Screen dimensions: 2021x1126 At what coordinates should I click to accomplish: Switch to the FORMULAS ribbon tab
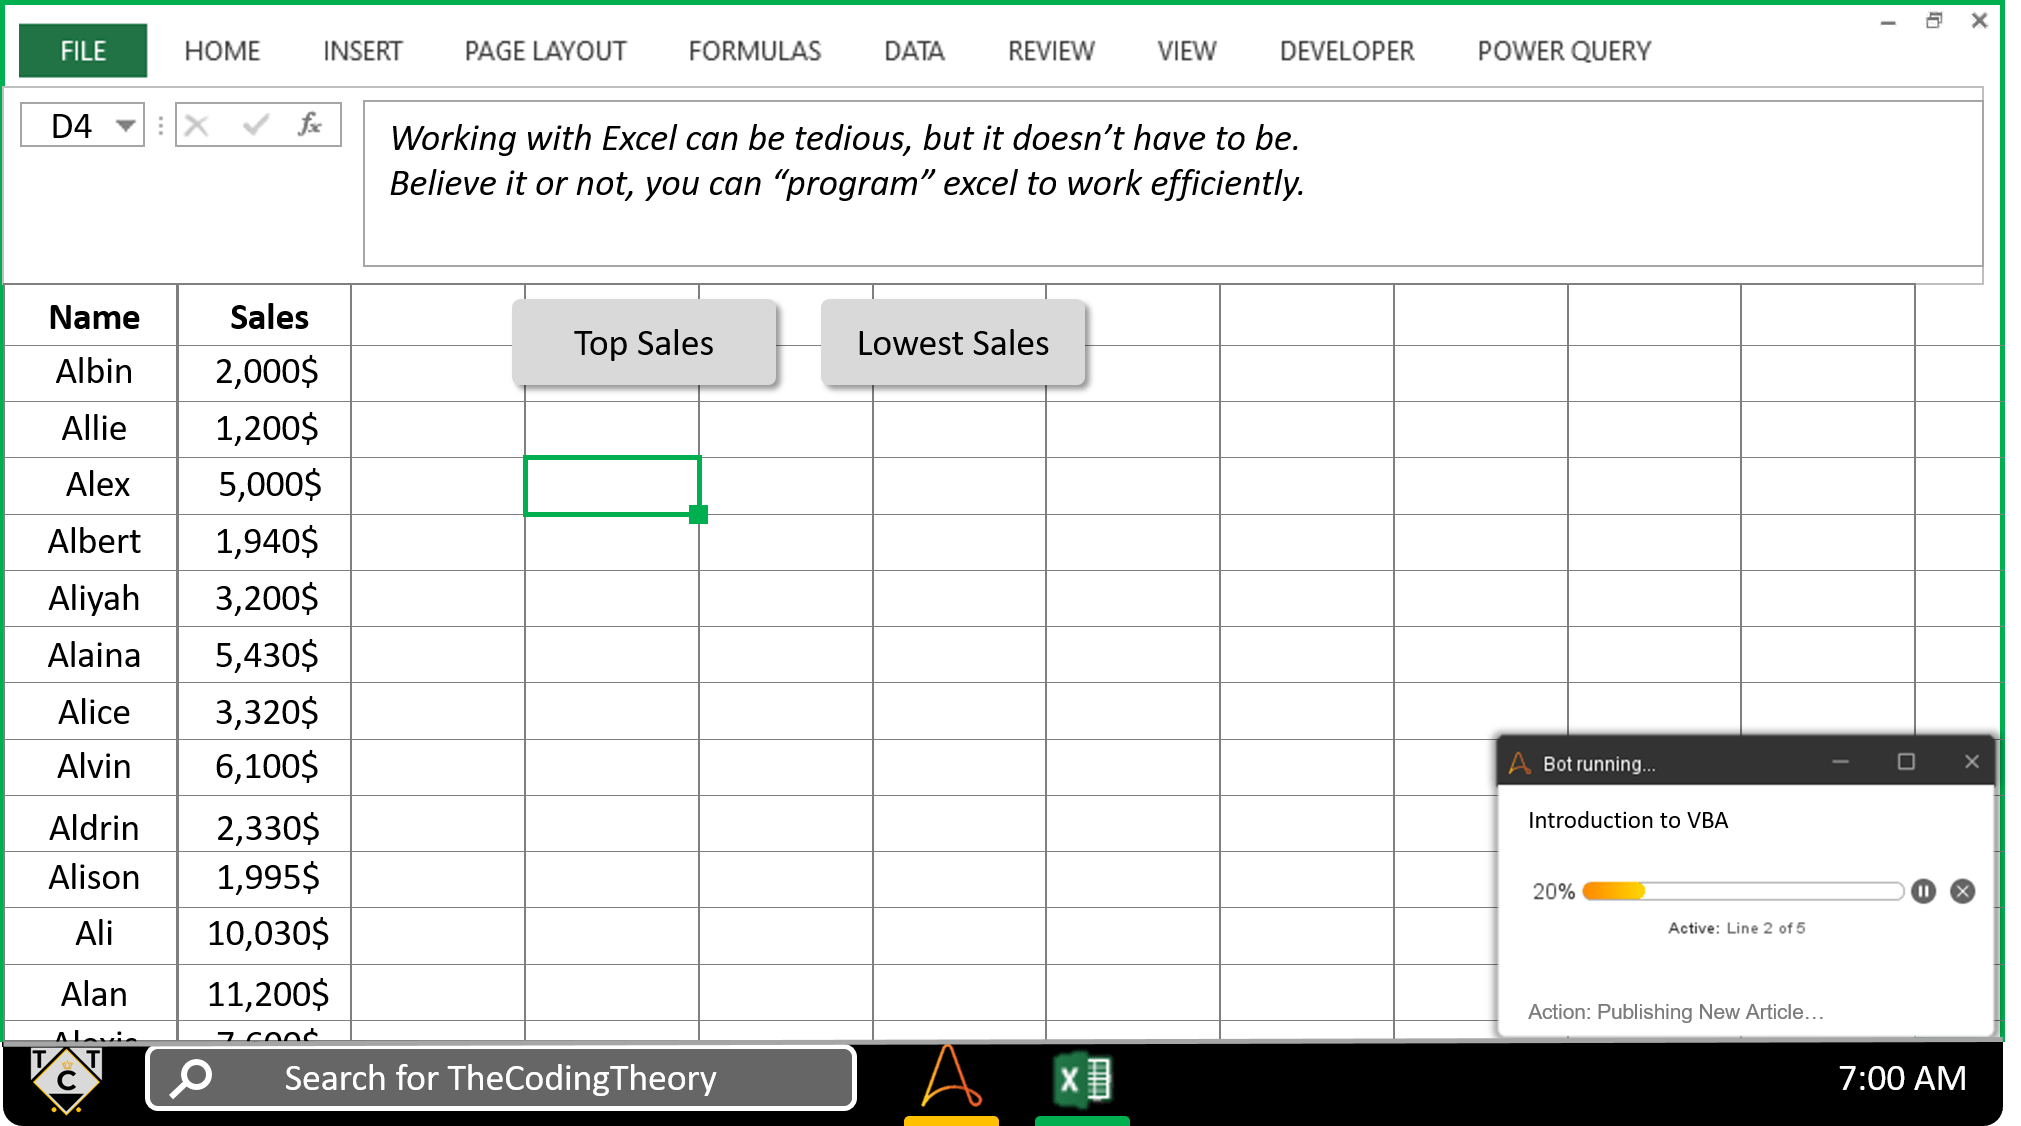754,50
